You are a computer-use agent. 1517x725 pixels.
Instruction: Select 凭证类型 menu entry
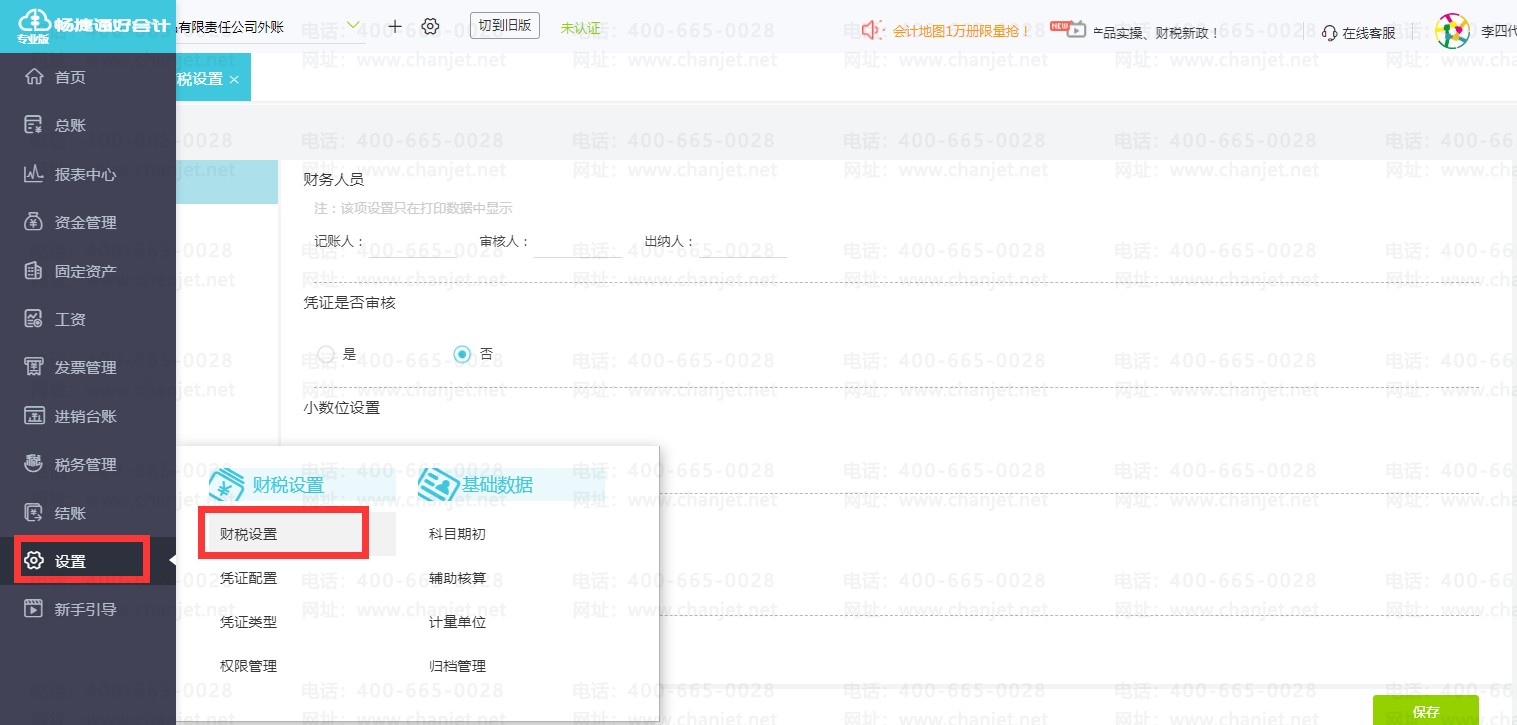click(248, 622)
